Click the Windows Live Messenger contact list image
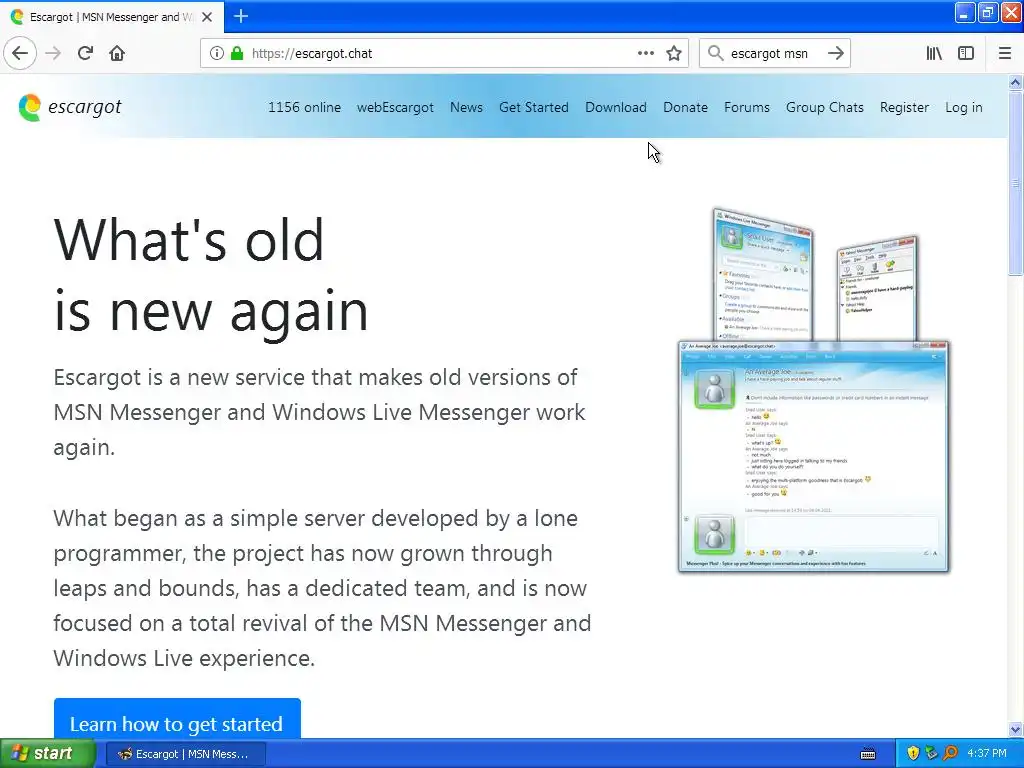Image resolution: width=1024 pixels, height=768 pixels. coord(762,274)
